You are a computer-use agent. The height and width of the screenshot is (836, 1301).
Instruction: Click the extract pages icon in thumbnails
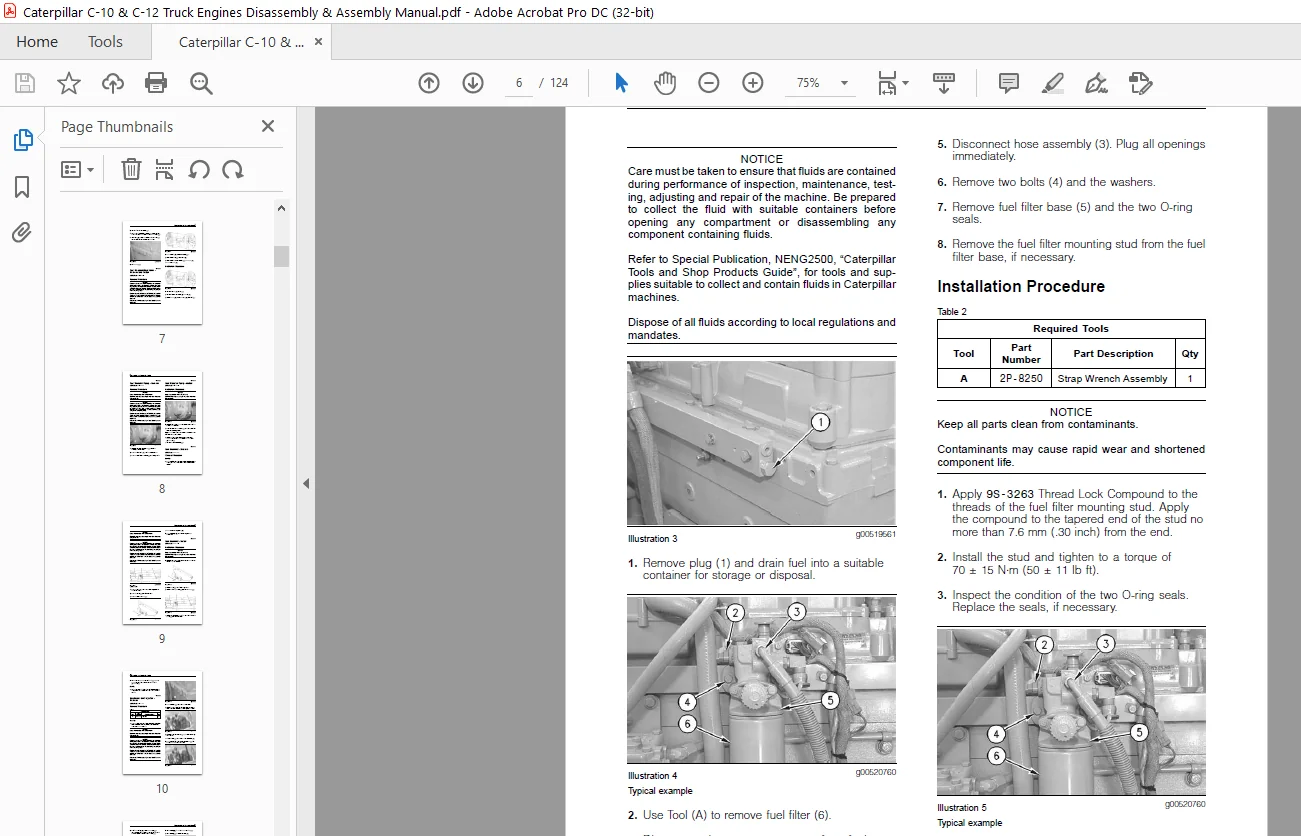coord(165,170)
